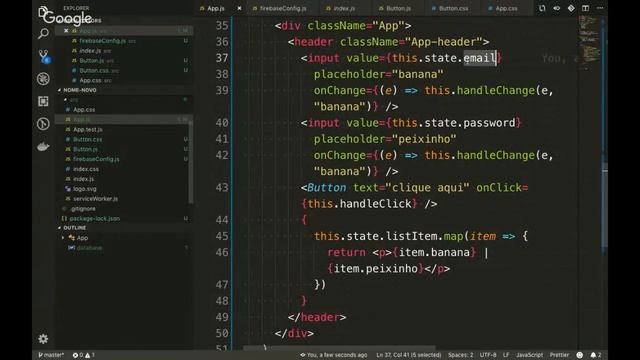Toggle file blame eye icon in editor toolbar
640x360 pixels.
[x=557, y=8]
